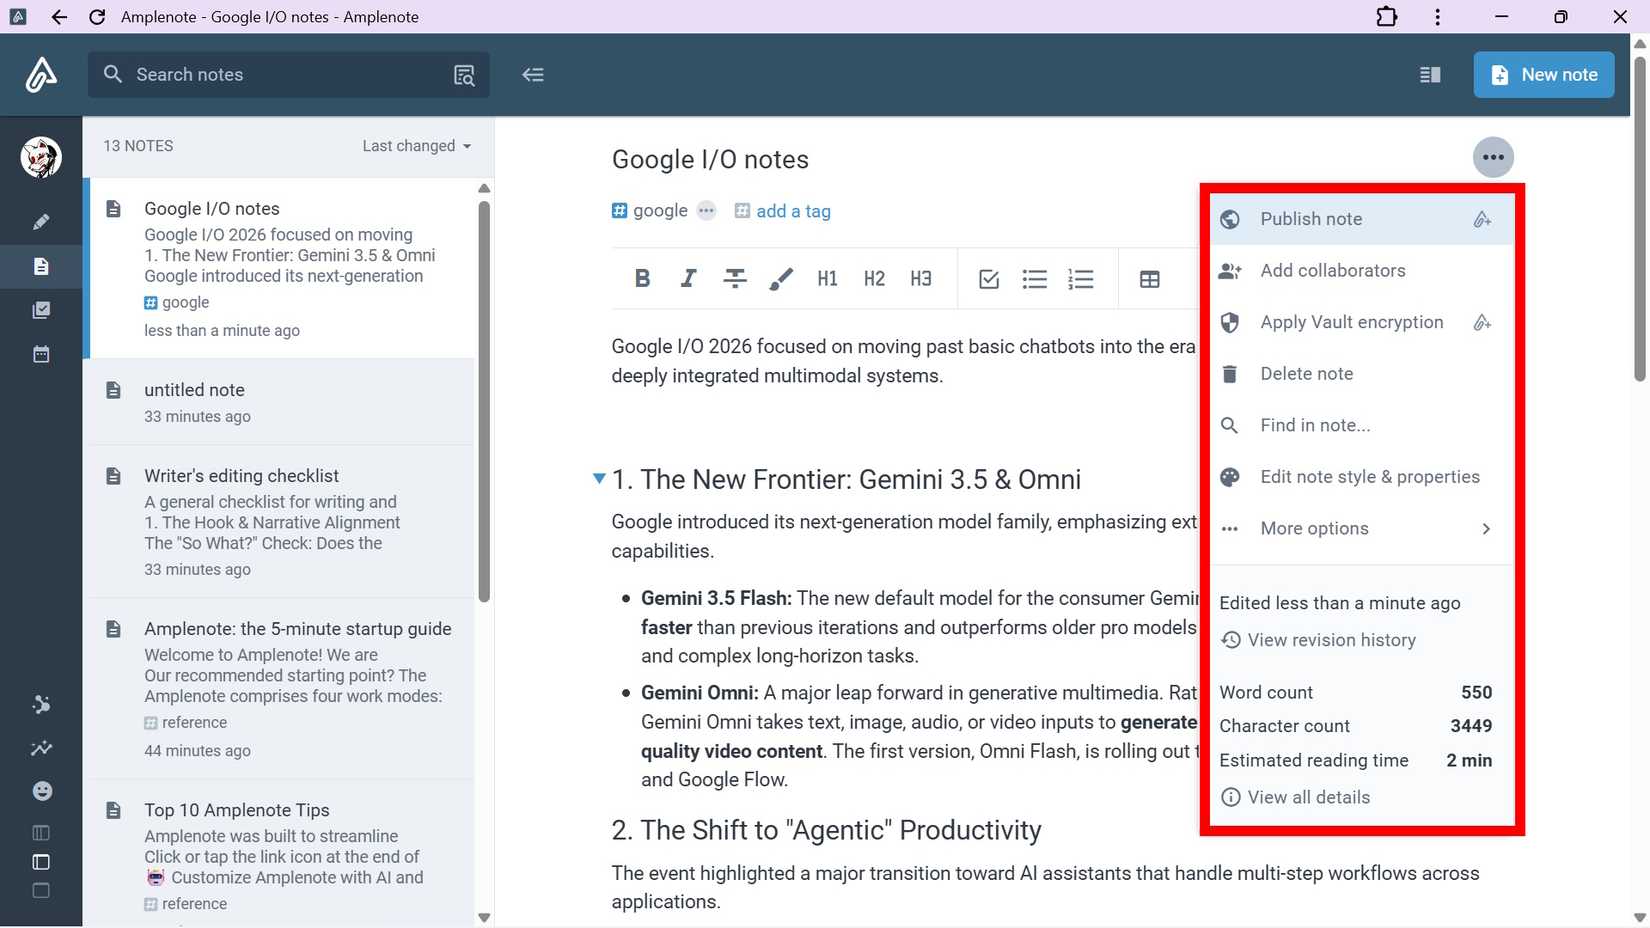Select Publish note menu item
Screen dimensions: 1650x928
pyautogui.click(x=1362, y=219)
